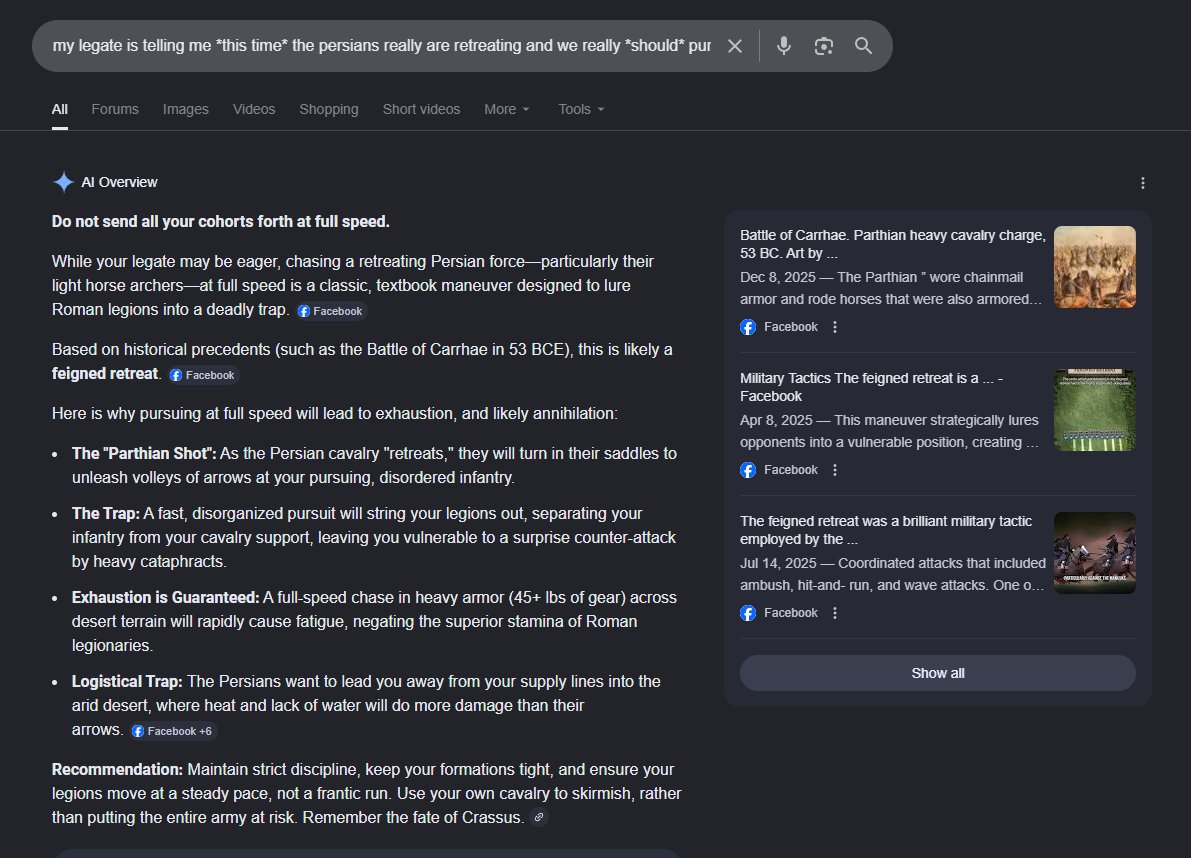The image size is (1191, 858).
Task: Open the Facebook citation after 'deadly trap'
Action: pyautogui.click(x=331, y=311)
